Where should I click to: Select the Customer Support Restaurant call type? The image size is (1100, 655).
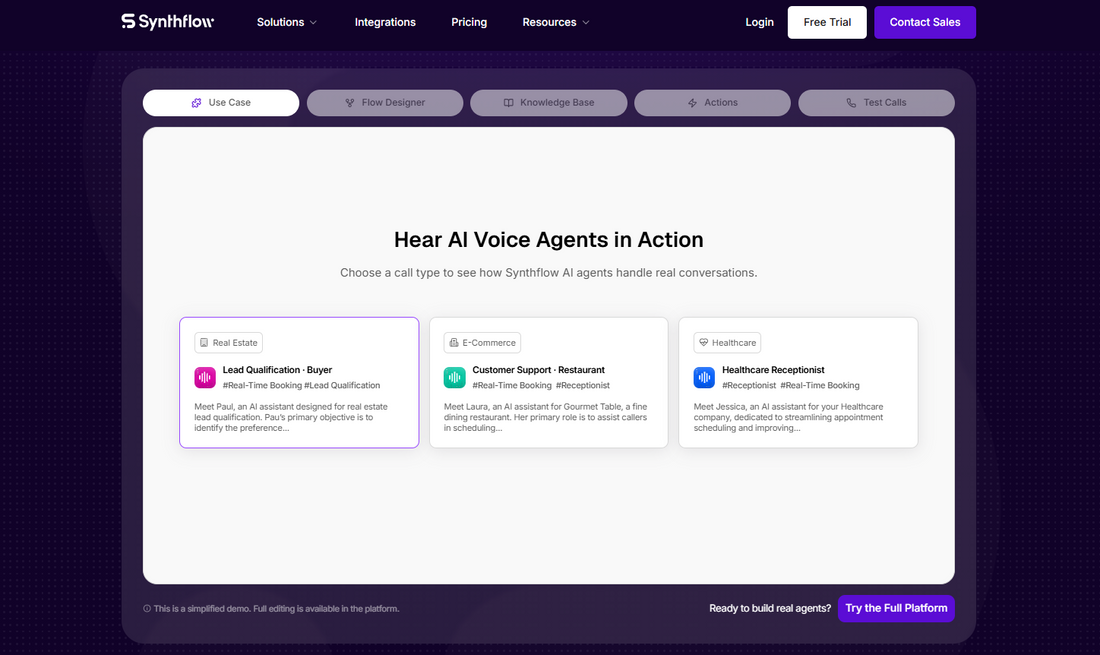(549, 383)
